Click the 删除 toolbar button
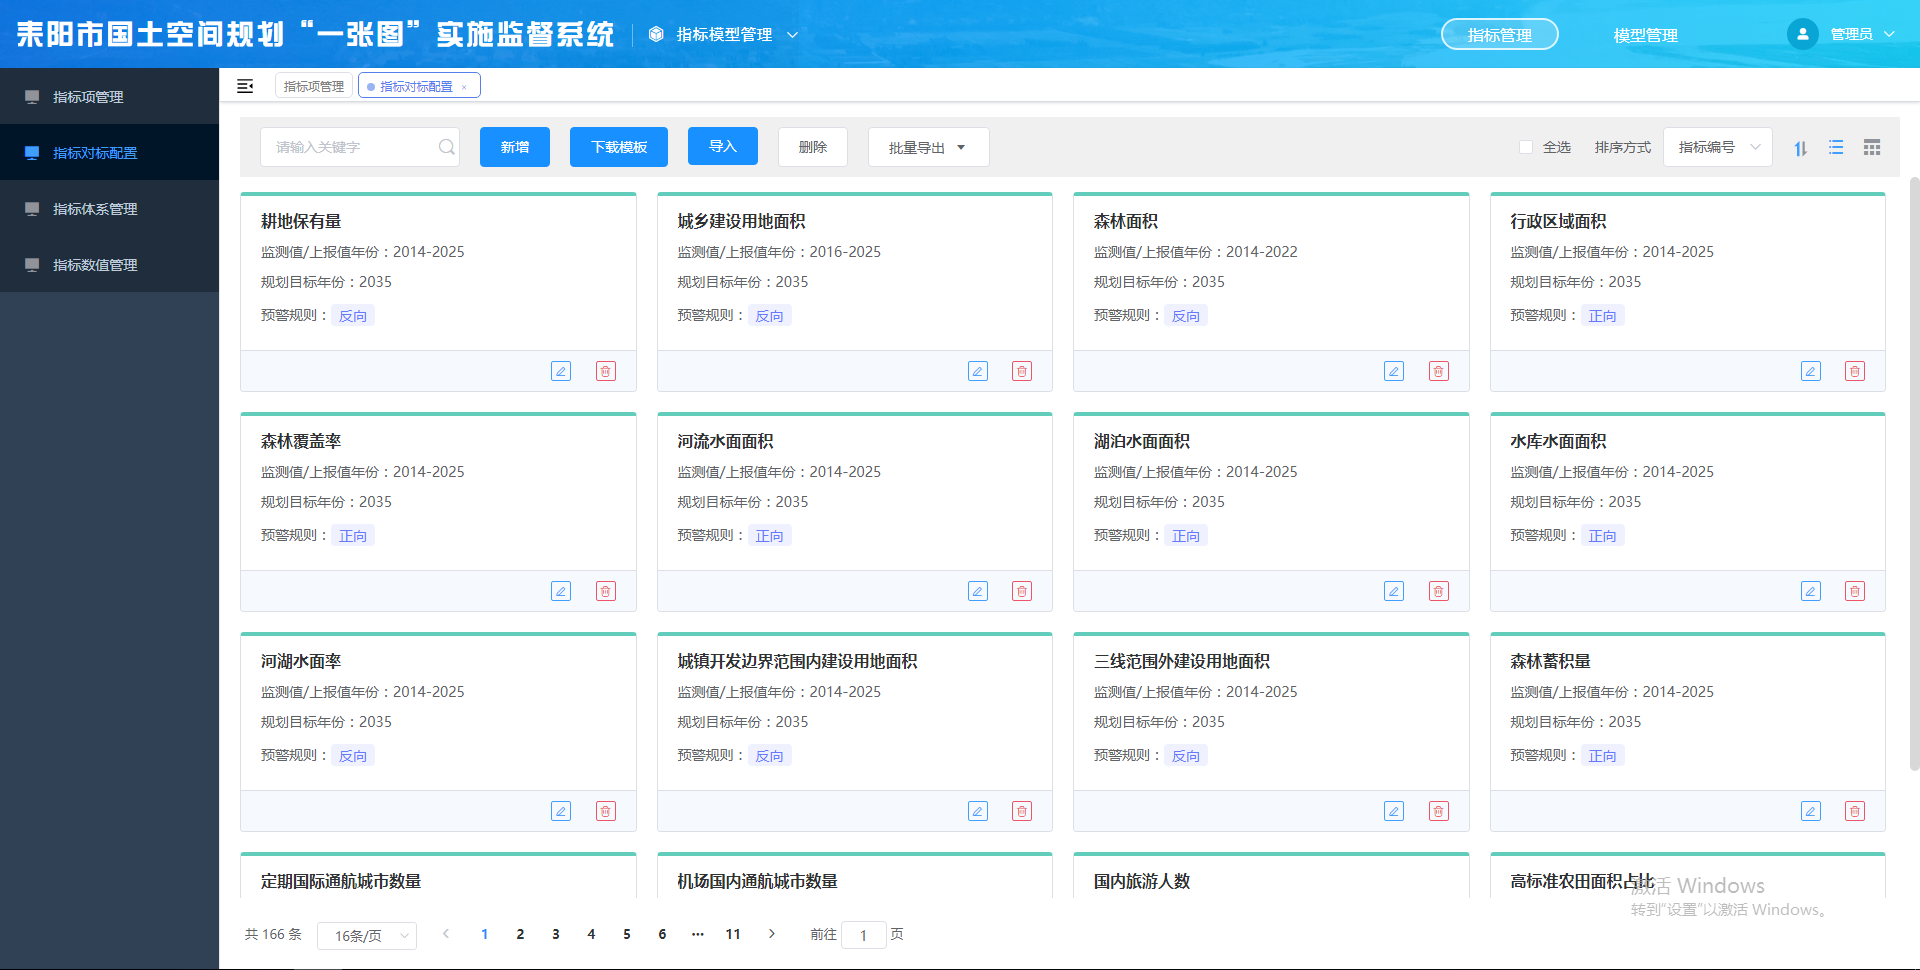This screenshot has height=970, width=1920. (812, 147)
